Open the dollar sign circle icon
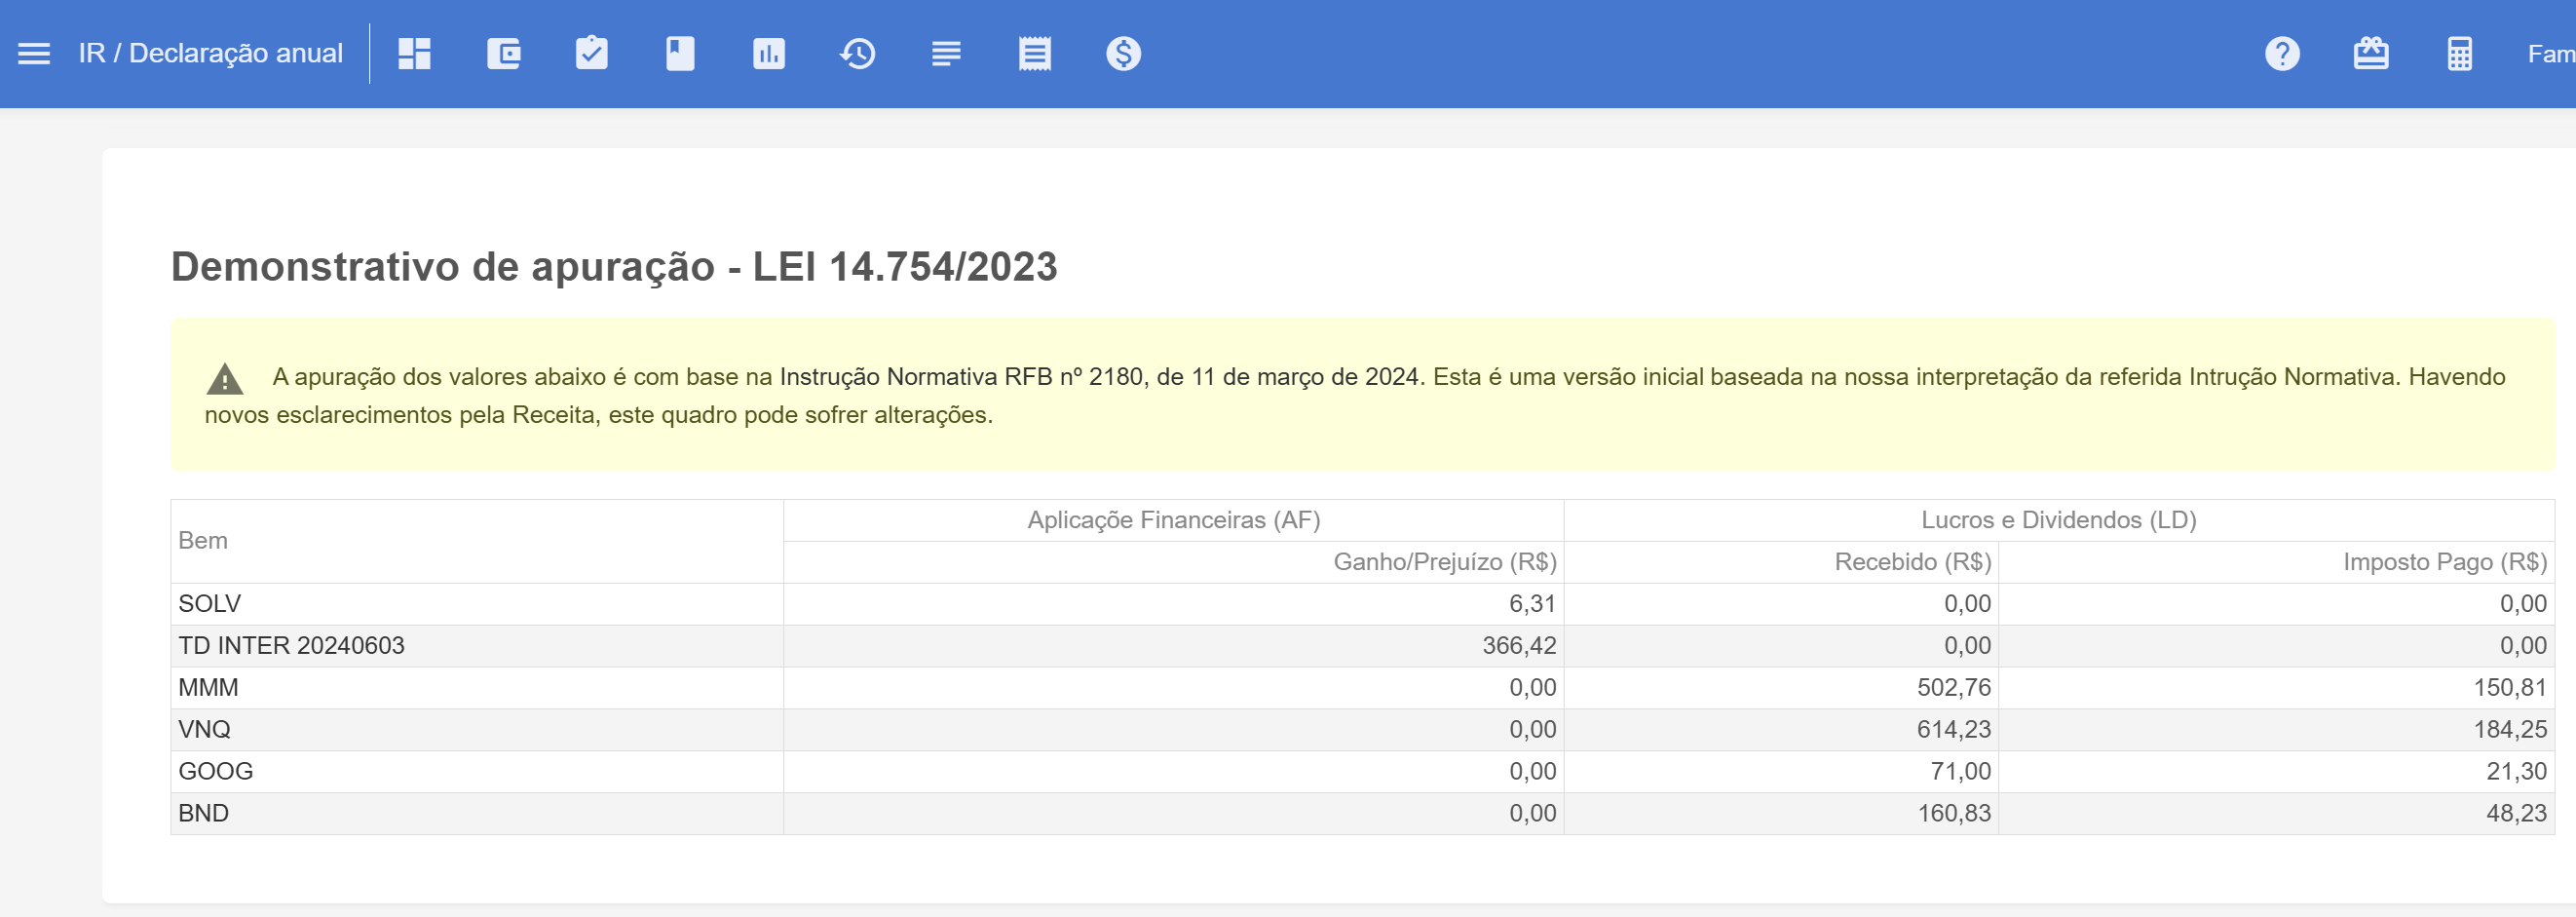Viewport: 2576px width, 917px height. [1123, 54]
